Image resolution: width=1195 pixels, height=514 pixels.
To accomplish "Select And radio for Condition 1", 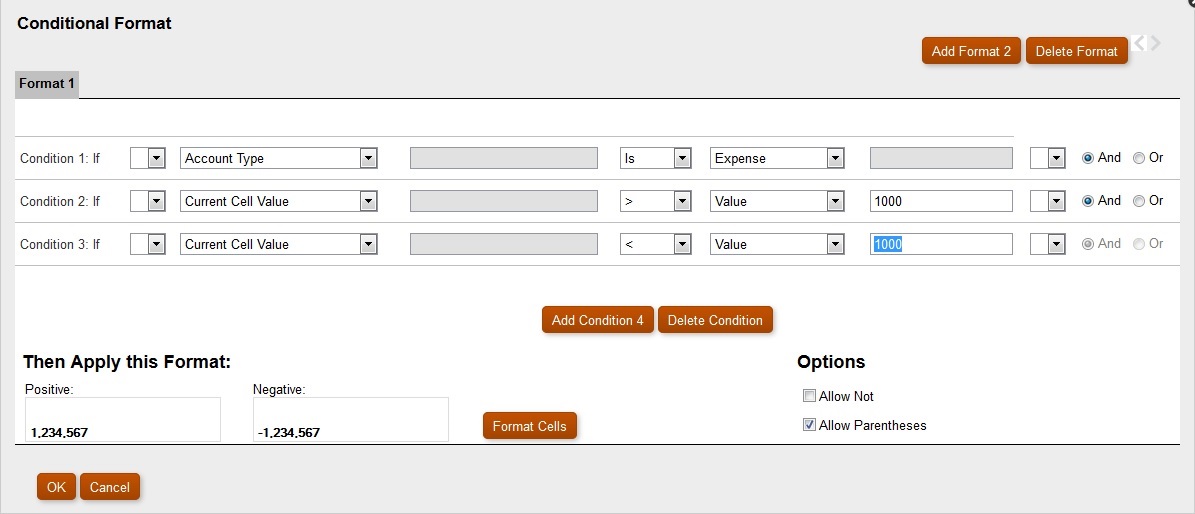I will point(1089,158).
